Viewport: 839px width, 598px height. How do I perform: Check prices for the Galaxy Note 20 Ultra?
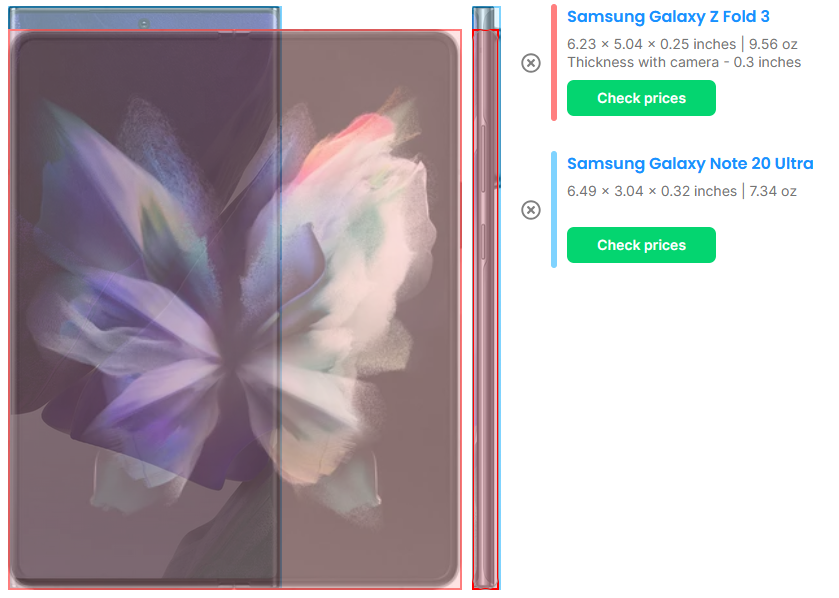tap(641, 245)
